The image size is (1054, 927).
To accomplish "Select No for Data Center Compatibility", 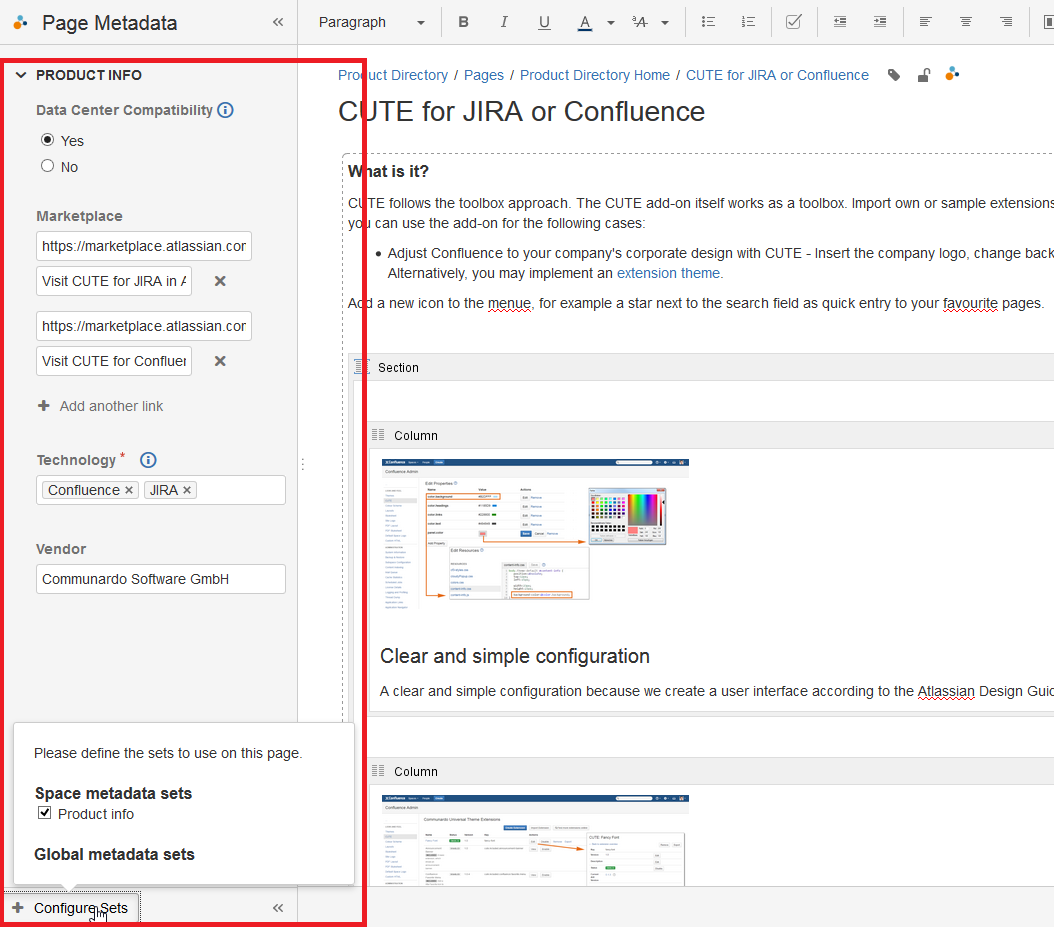I will [x=47, y=166].
